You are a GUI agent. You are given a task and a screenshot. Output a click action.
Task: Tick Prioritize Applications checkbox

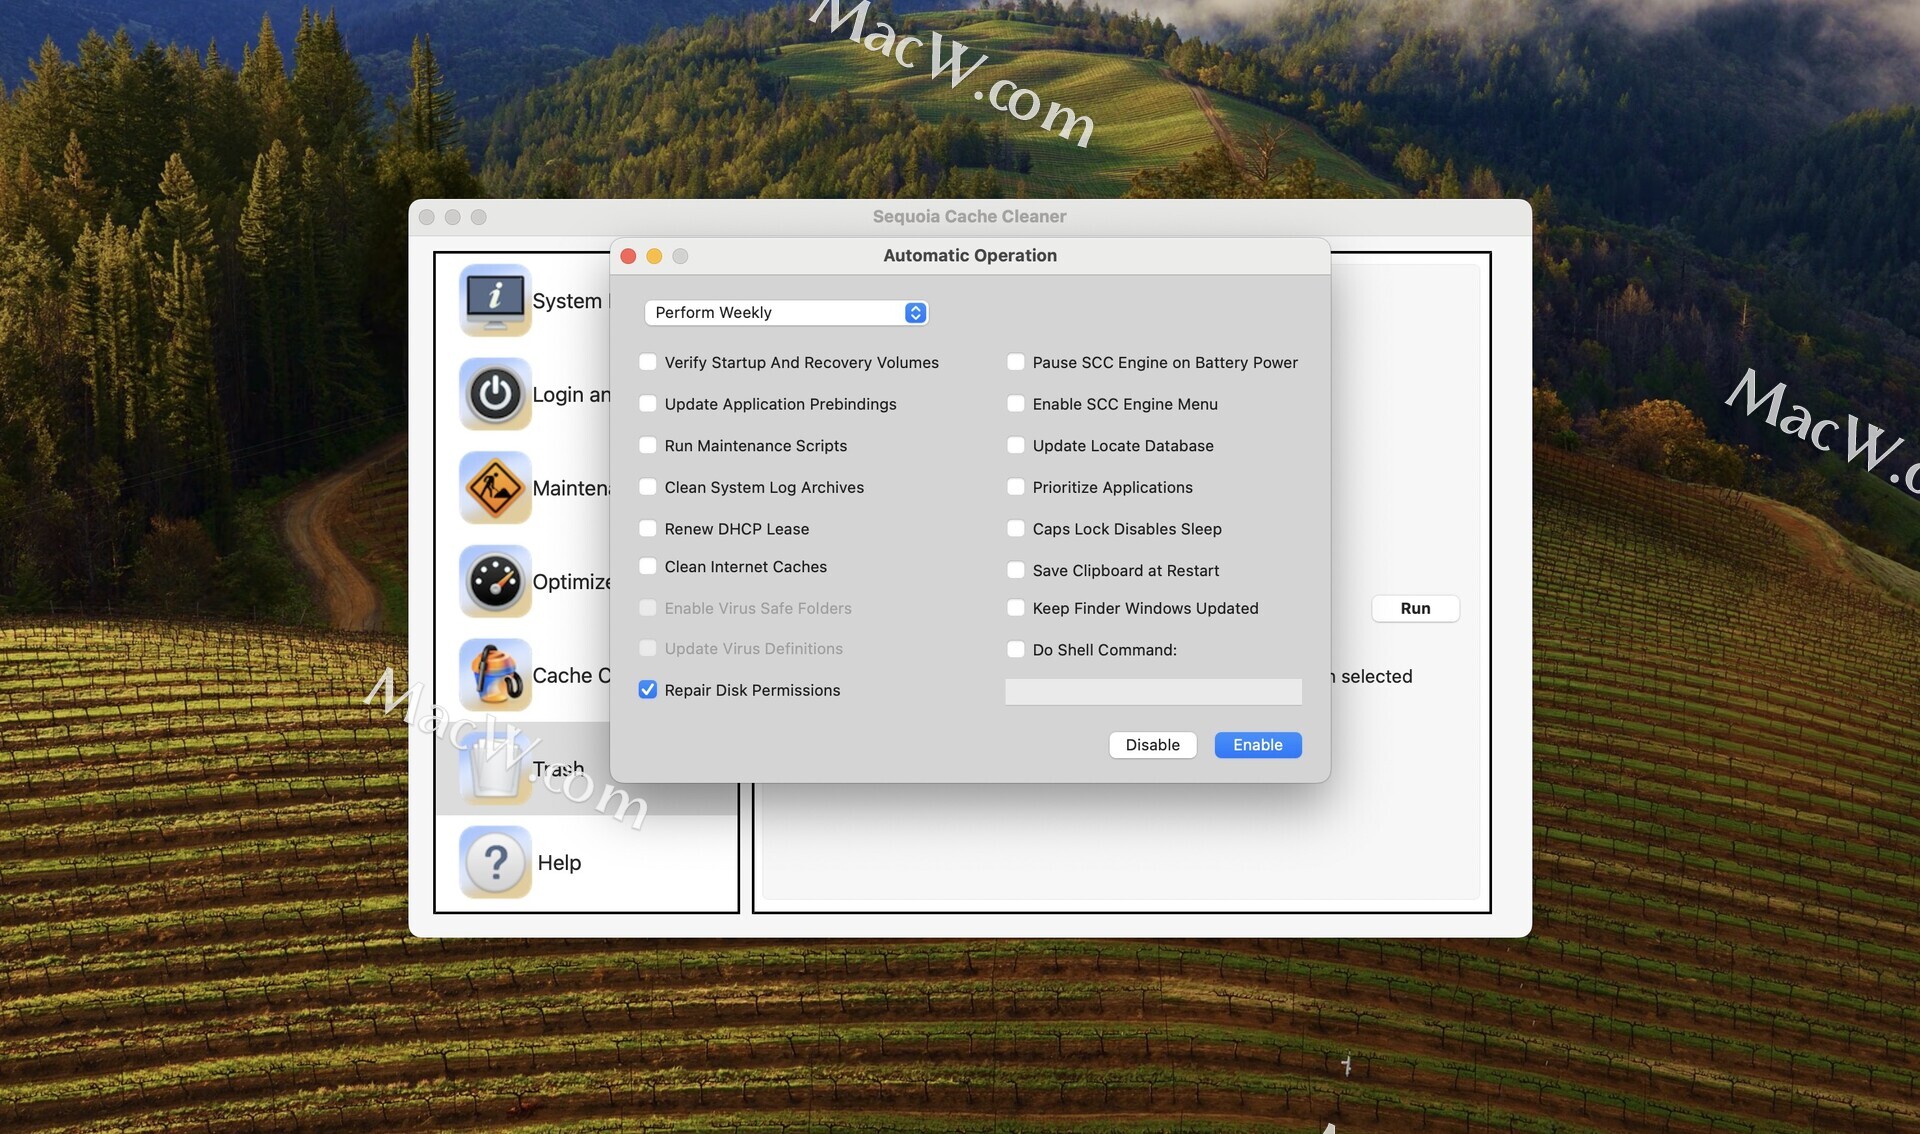pos(1016,487)
